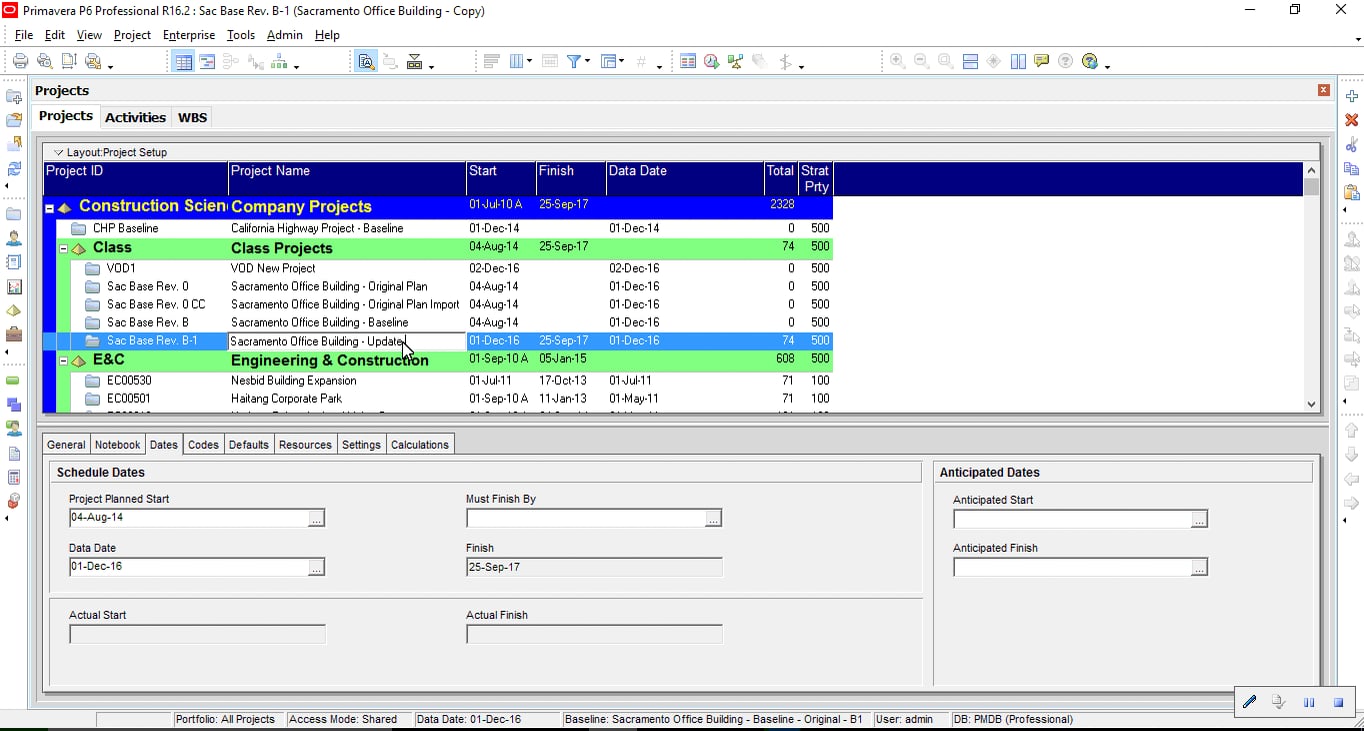
Task: Click the Filter funnel icon
Action: 574,62
